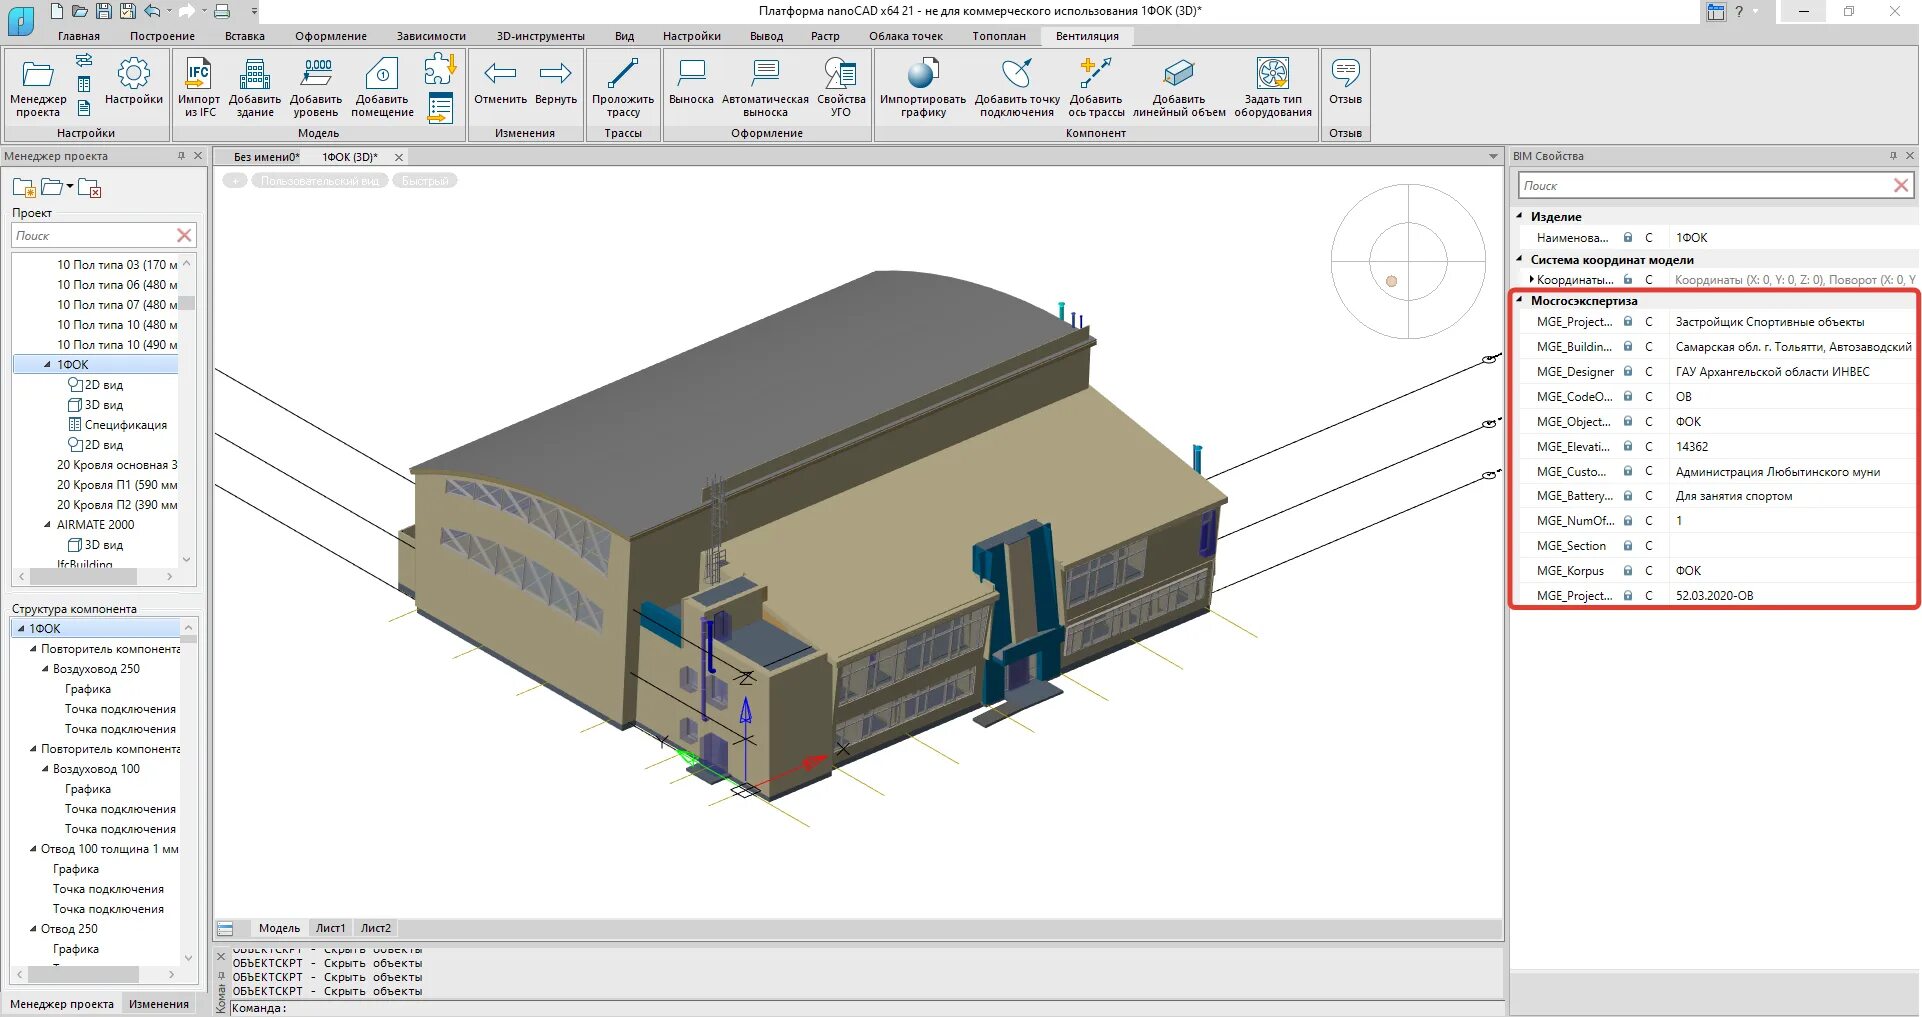Switch to Изменения panel tab
The width and height of the screenshot is (1922, 1017).
(x=159, y=1004)
